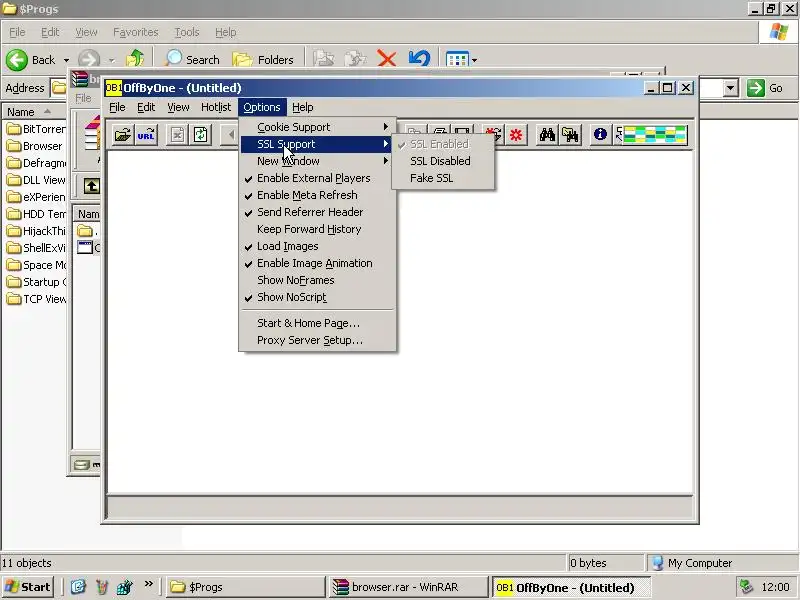This screenshot has height=600, width=800.
Task: Expand the Cookie Support submenu
Action: (x=317, y=127)
